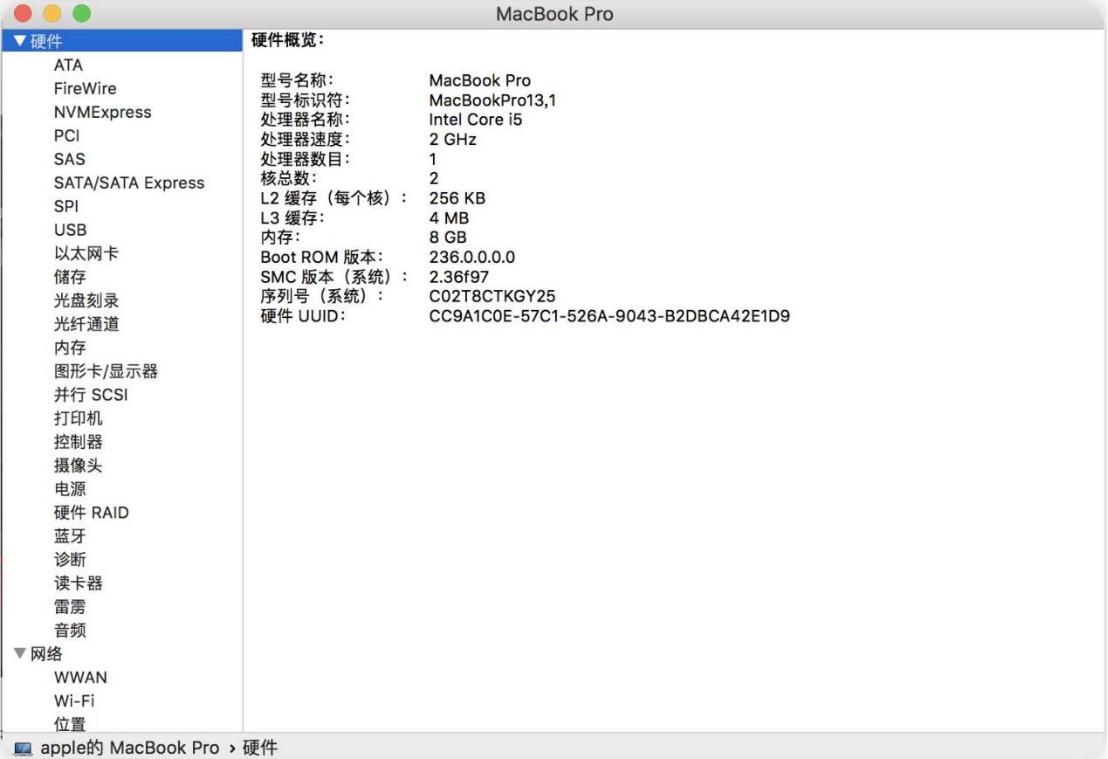Select Wi-Fi under 网络
This screenshot has width=1108, height=759.
[x=74, y=701]
